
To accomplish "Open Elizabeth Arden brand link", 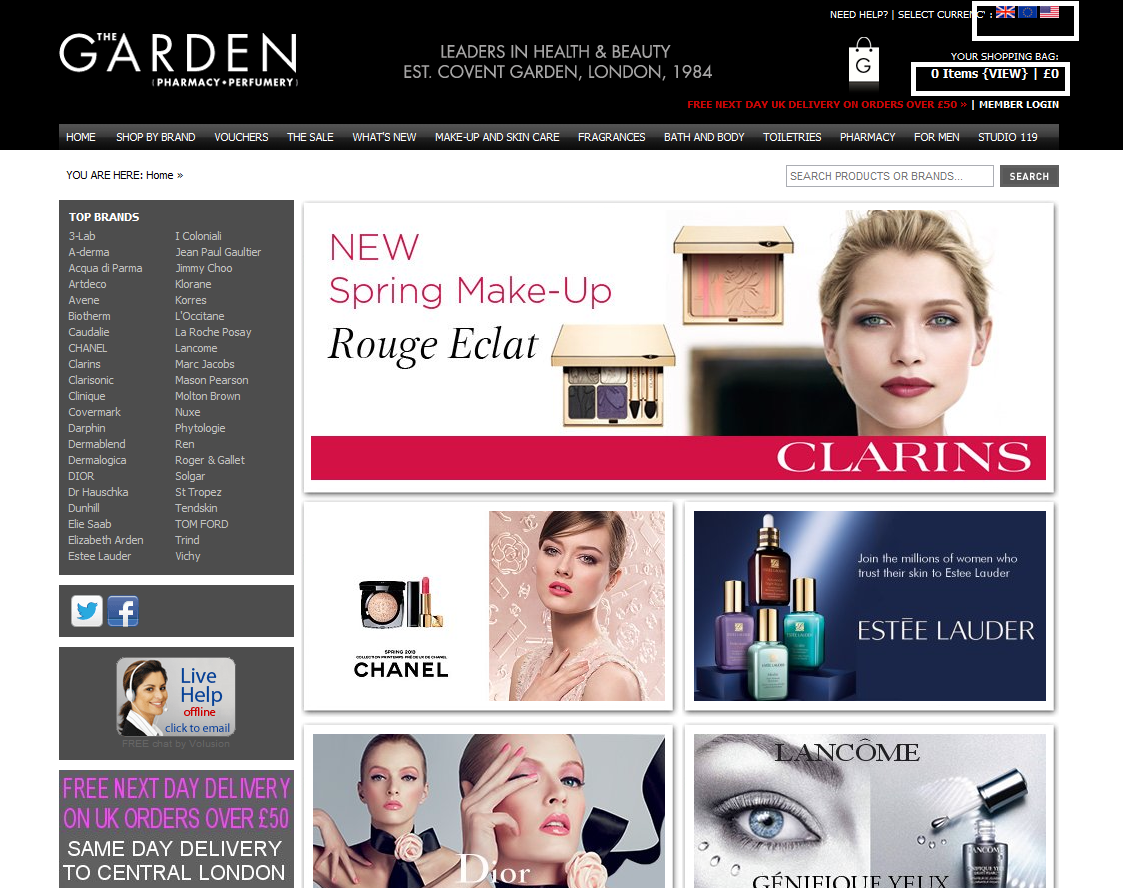I will [106, 540].
